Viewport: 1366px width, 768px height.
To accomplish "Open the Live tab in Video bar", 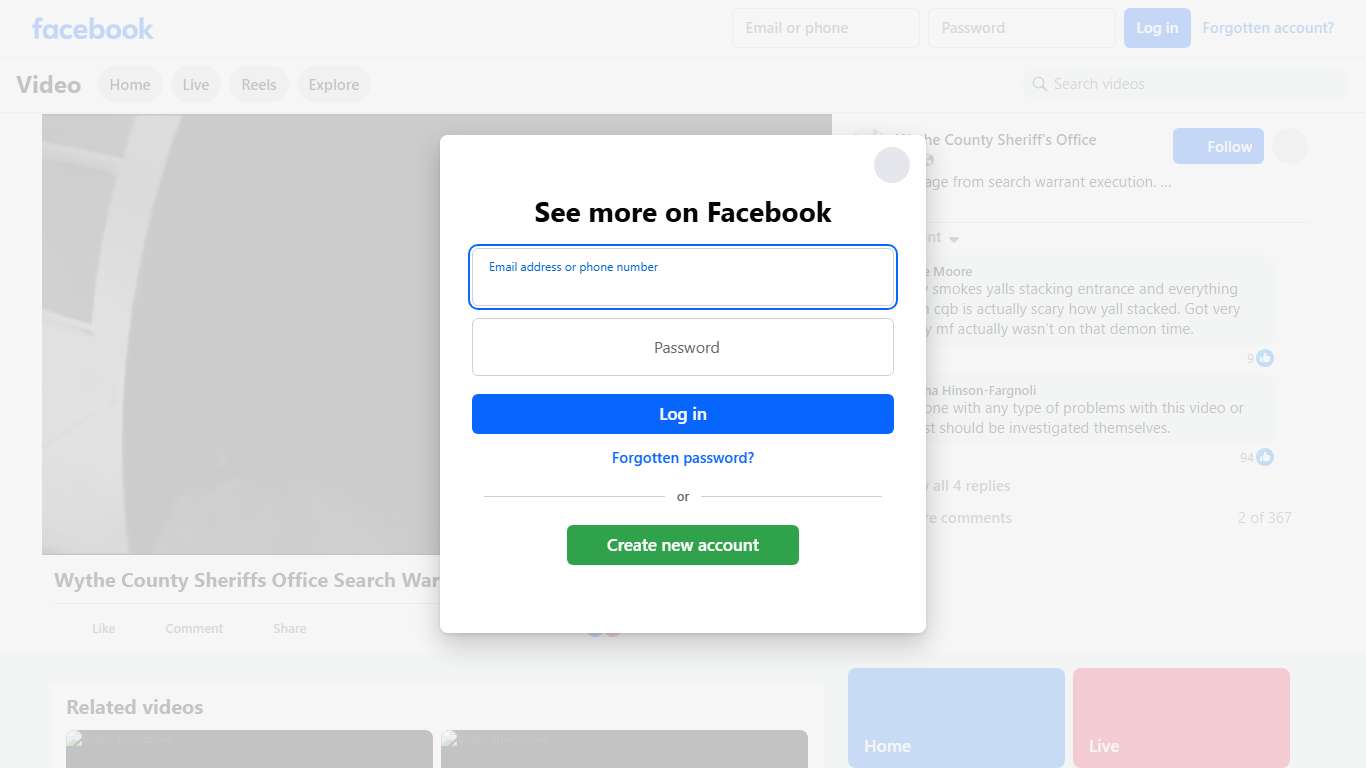I will [196, 85].
